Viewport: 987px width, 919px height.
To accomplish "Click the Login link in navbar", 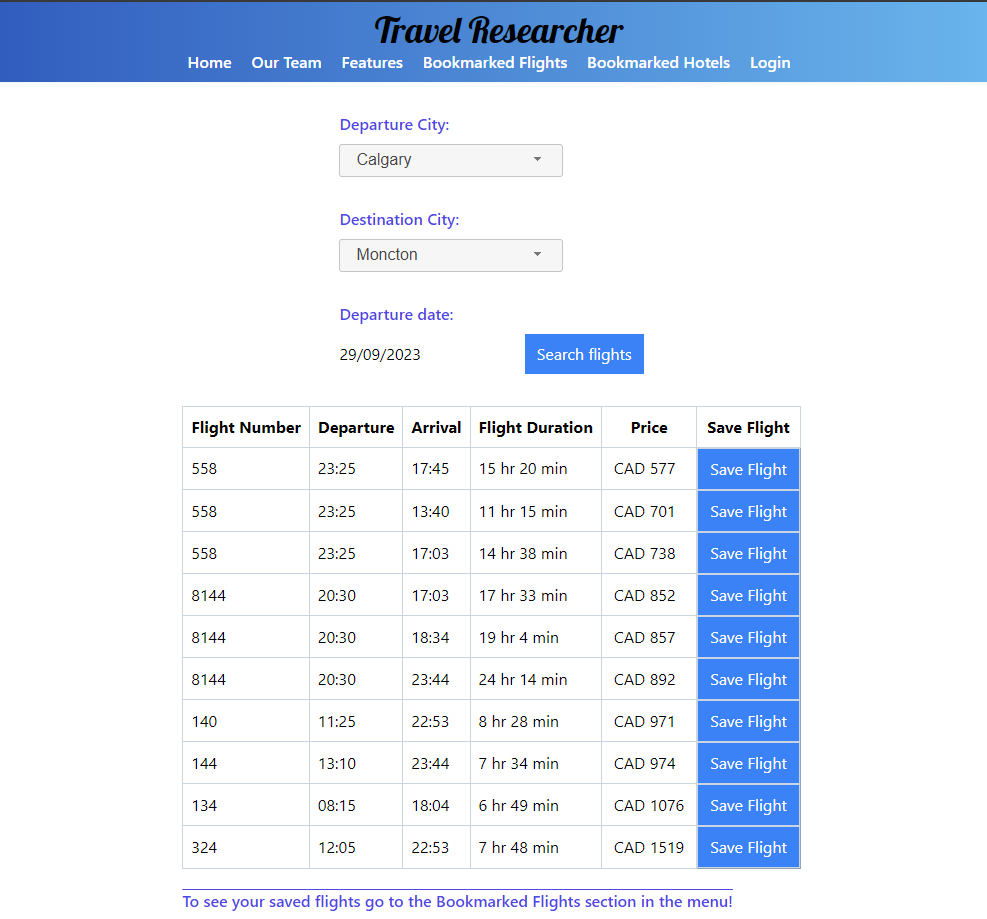I will [770, 63].
